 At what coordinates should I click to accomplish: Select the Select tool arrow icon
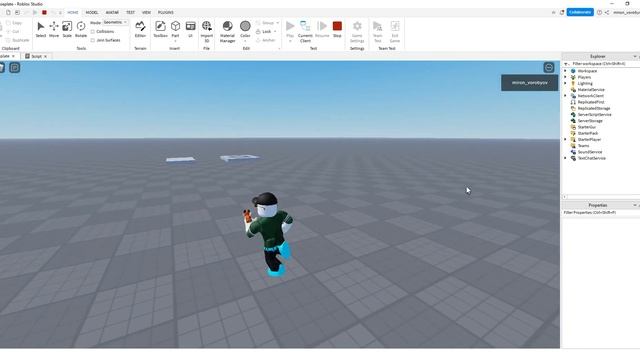click(x=41, y=27)
